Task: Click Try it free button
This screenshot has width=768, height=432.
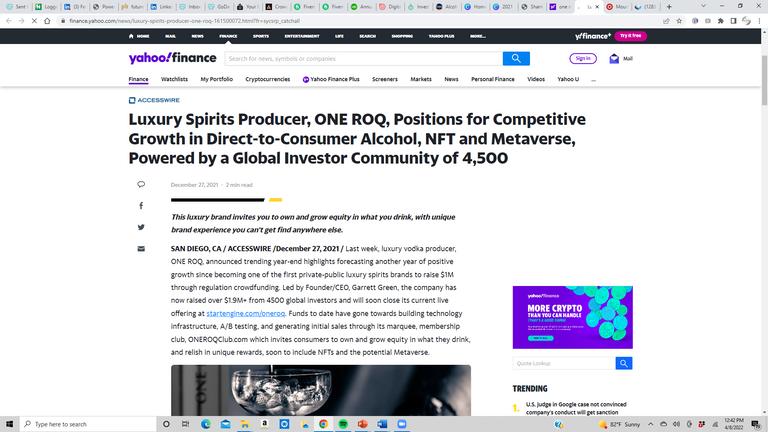Action: 630,36
